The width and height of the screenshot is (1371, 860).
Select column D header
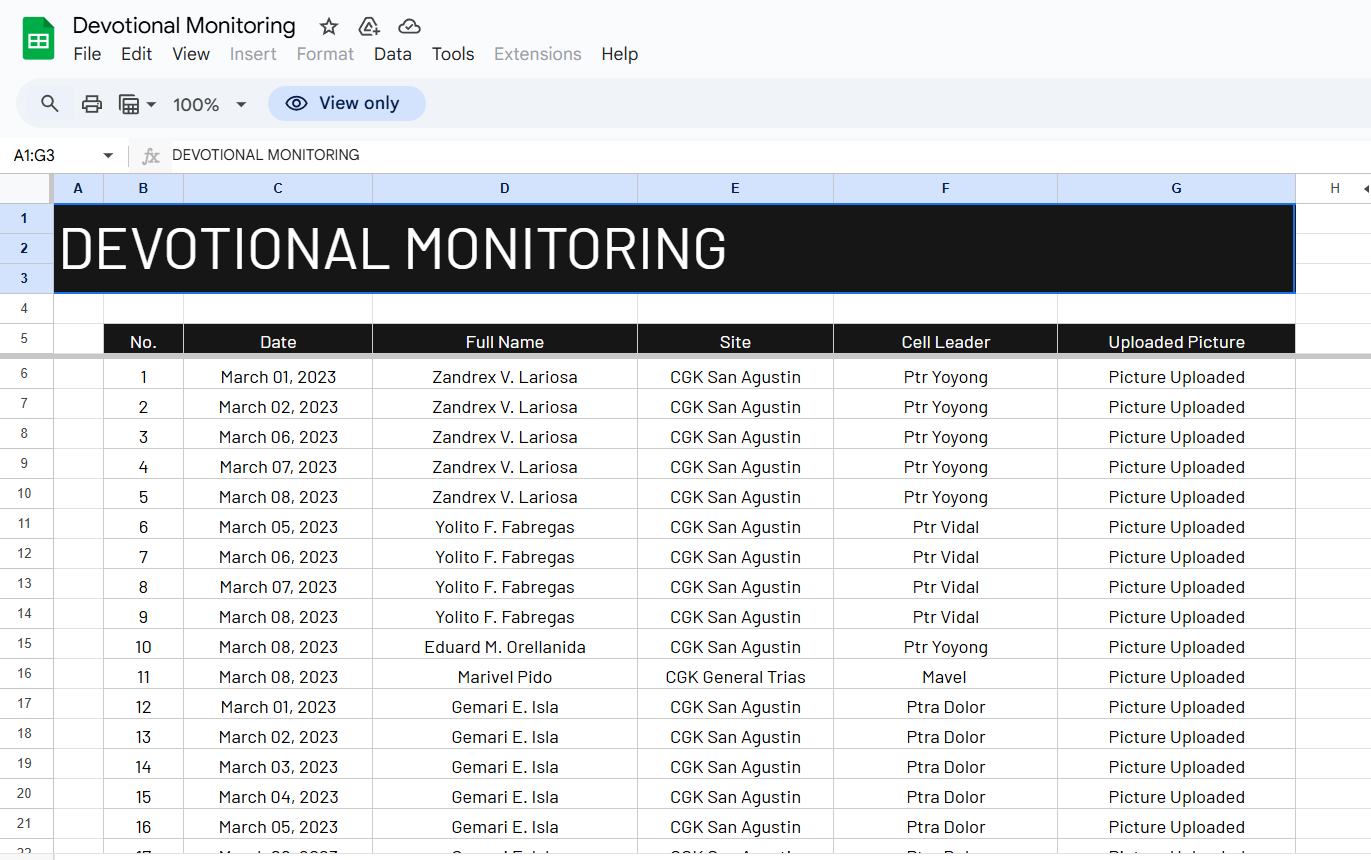[505, 188]
